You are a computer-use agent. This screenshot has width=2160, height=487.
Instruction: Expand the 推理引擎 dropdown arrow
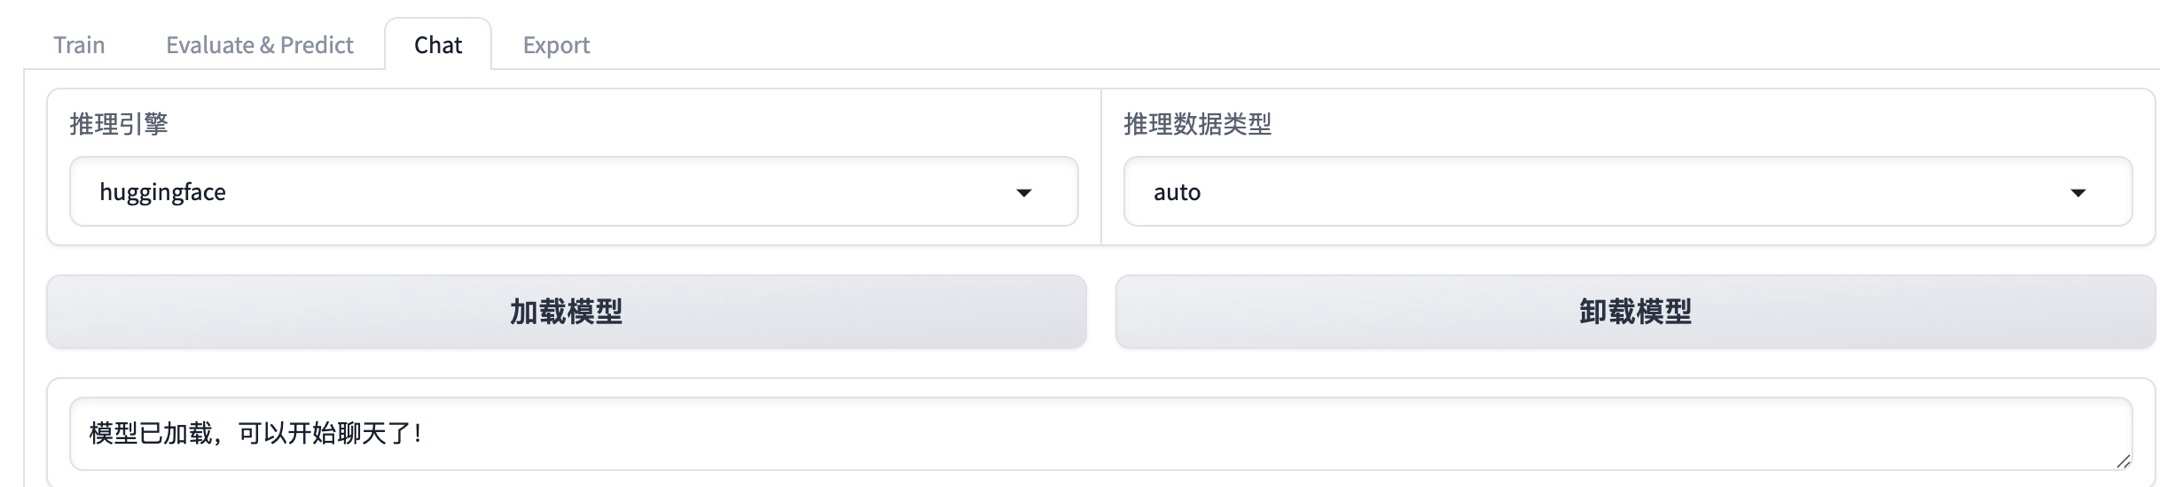point(1023,192)
